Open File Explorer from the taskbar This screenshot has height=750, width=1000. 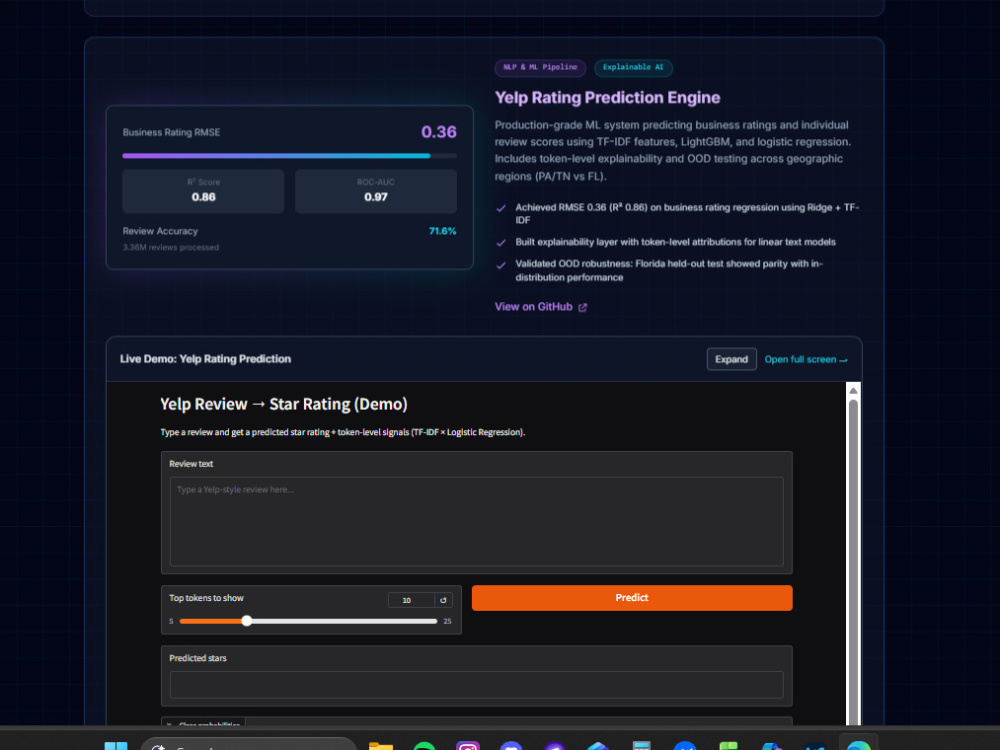point(381,746)
